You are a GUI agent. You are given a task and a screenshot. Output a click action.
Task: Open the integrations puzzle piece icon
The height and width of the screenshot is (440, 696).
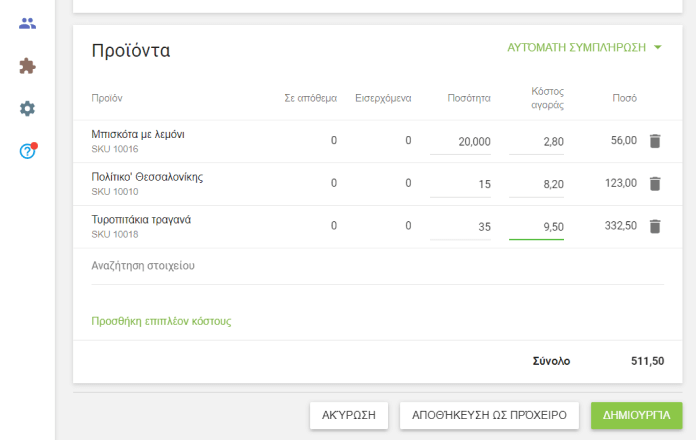pos(28,66)
